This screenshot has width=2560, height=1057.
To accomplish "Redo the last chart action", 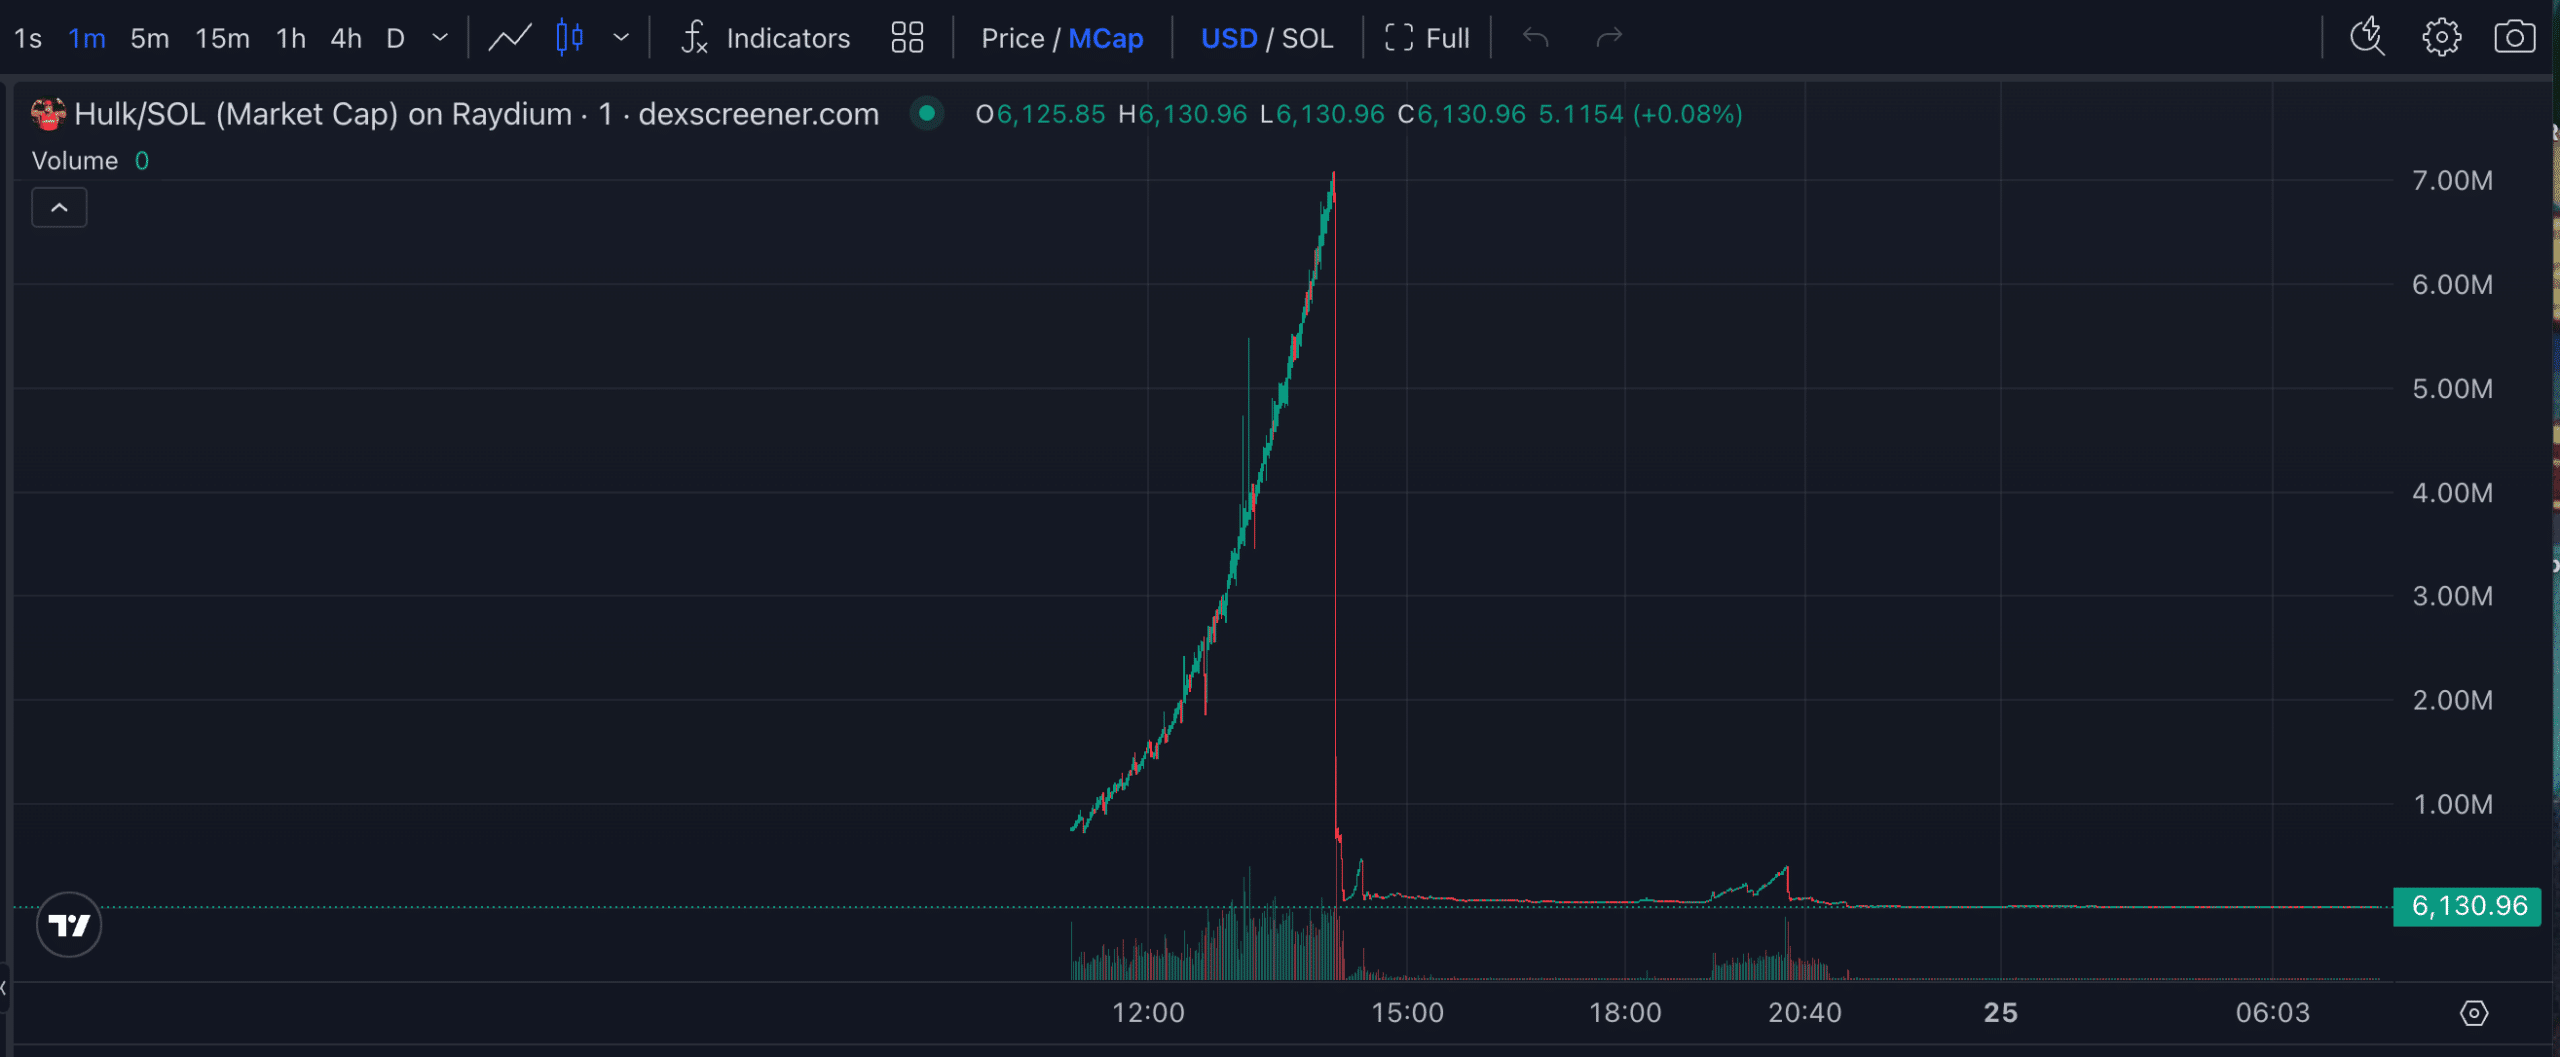I will click(x=1609, y=38).
